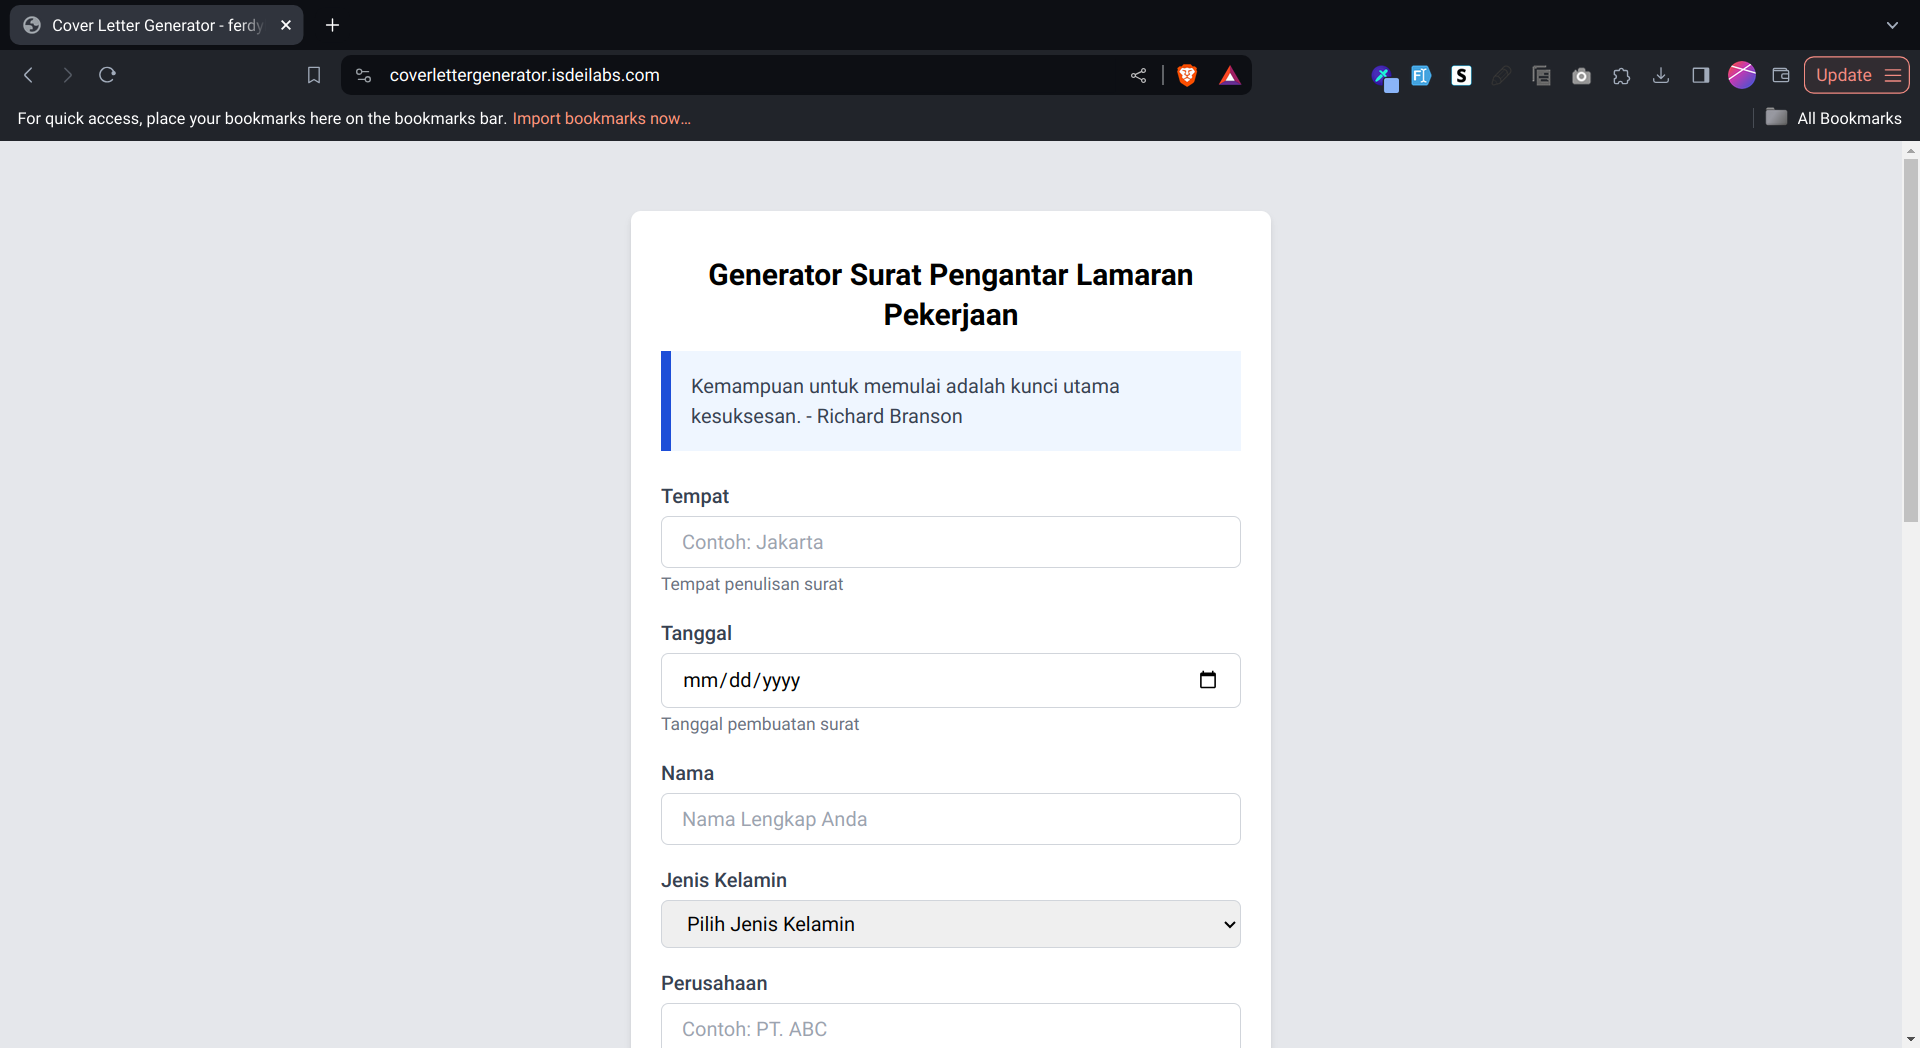The height and width of the screenshot is (1048, 1920).
Task: Click the Update browser button
Action: [x=1843, y=75]
